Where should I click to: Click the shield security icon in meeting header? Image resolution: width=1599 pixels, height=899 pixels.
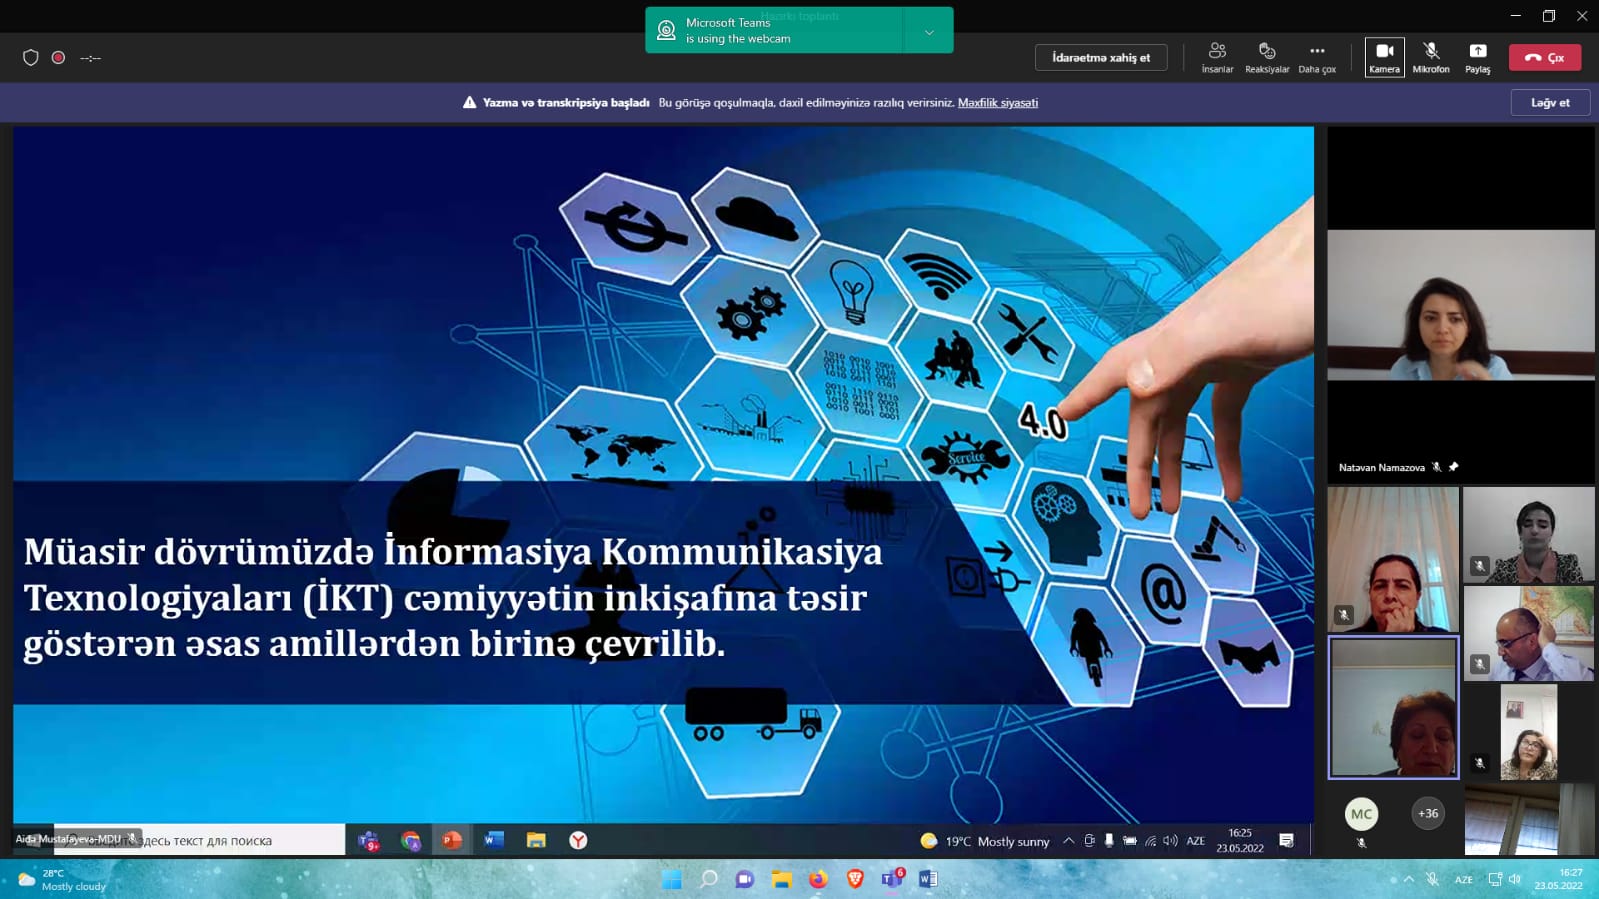point(31,58)
